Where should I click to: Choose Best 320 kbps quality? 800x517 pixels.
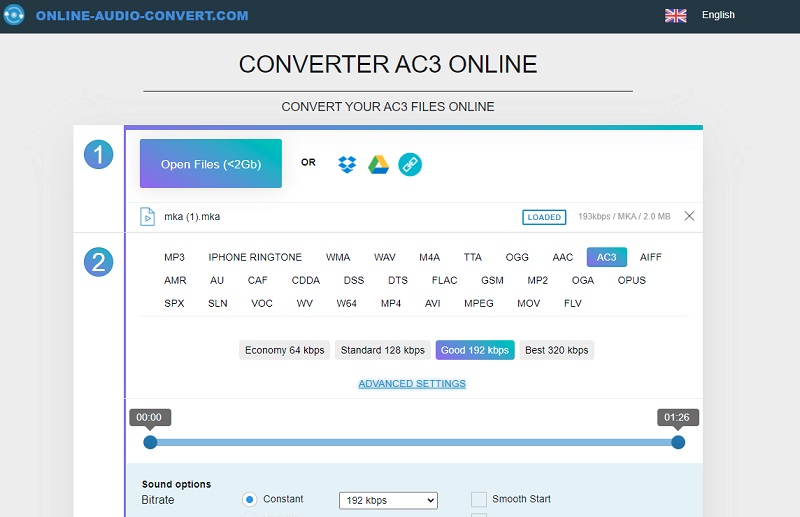pyautogui.click(x=557, y=350)
